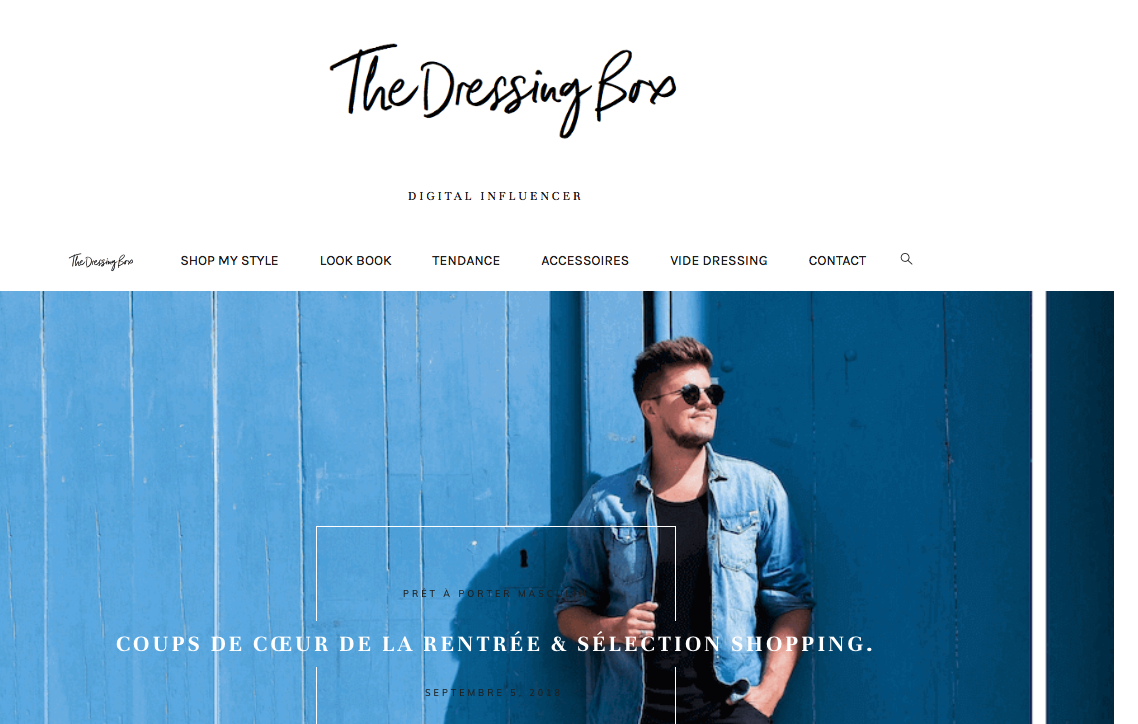The height and width of the screenshot is (724, 1138).
Task: Open the Shop My Style menu
Action: tap(229, 260)
